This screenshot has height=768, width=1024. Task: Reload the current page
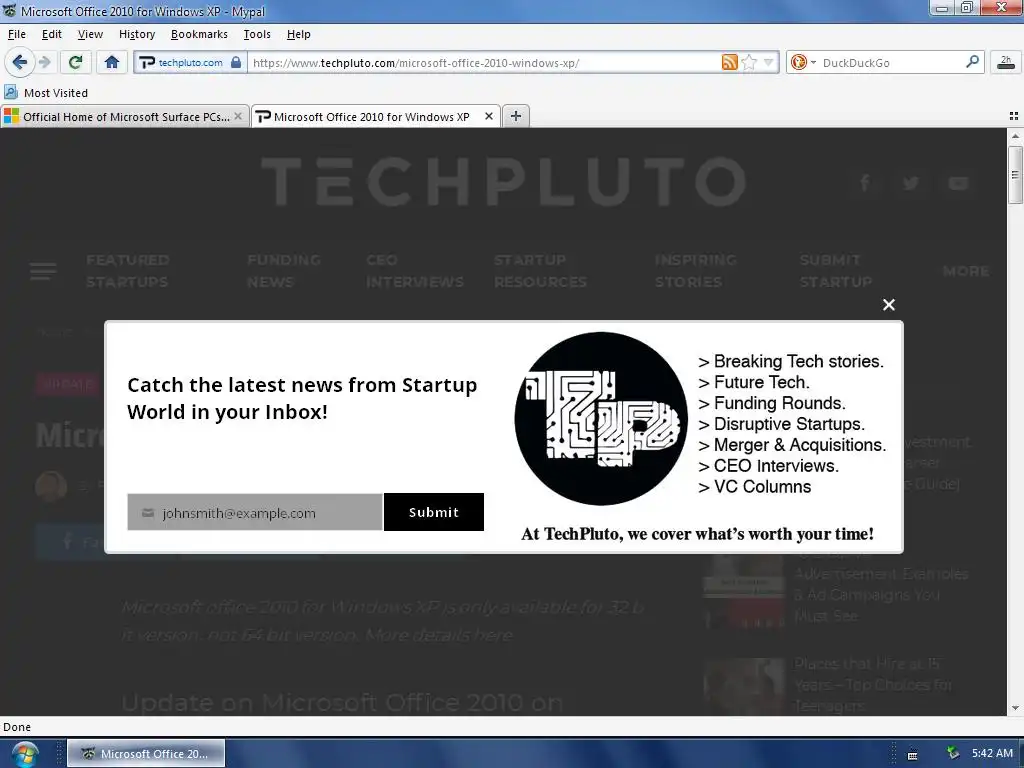coord(75,63)
